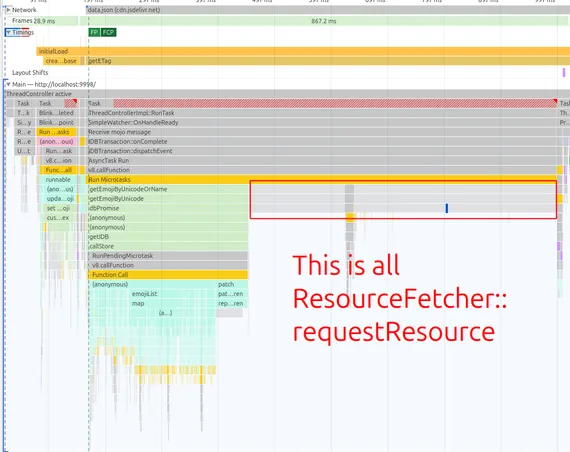This screenshot has width=570, height=452.
Task: Select the Blink...point entry
Action: click(x=57, y=123)
